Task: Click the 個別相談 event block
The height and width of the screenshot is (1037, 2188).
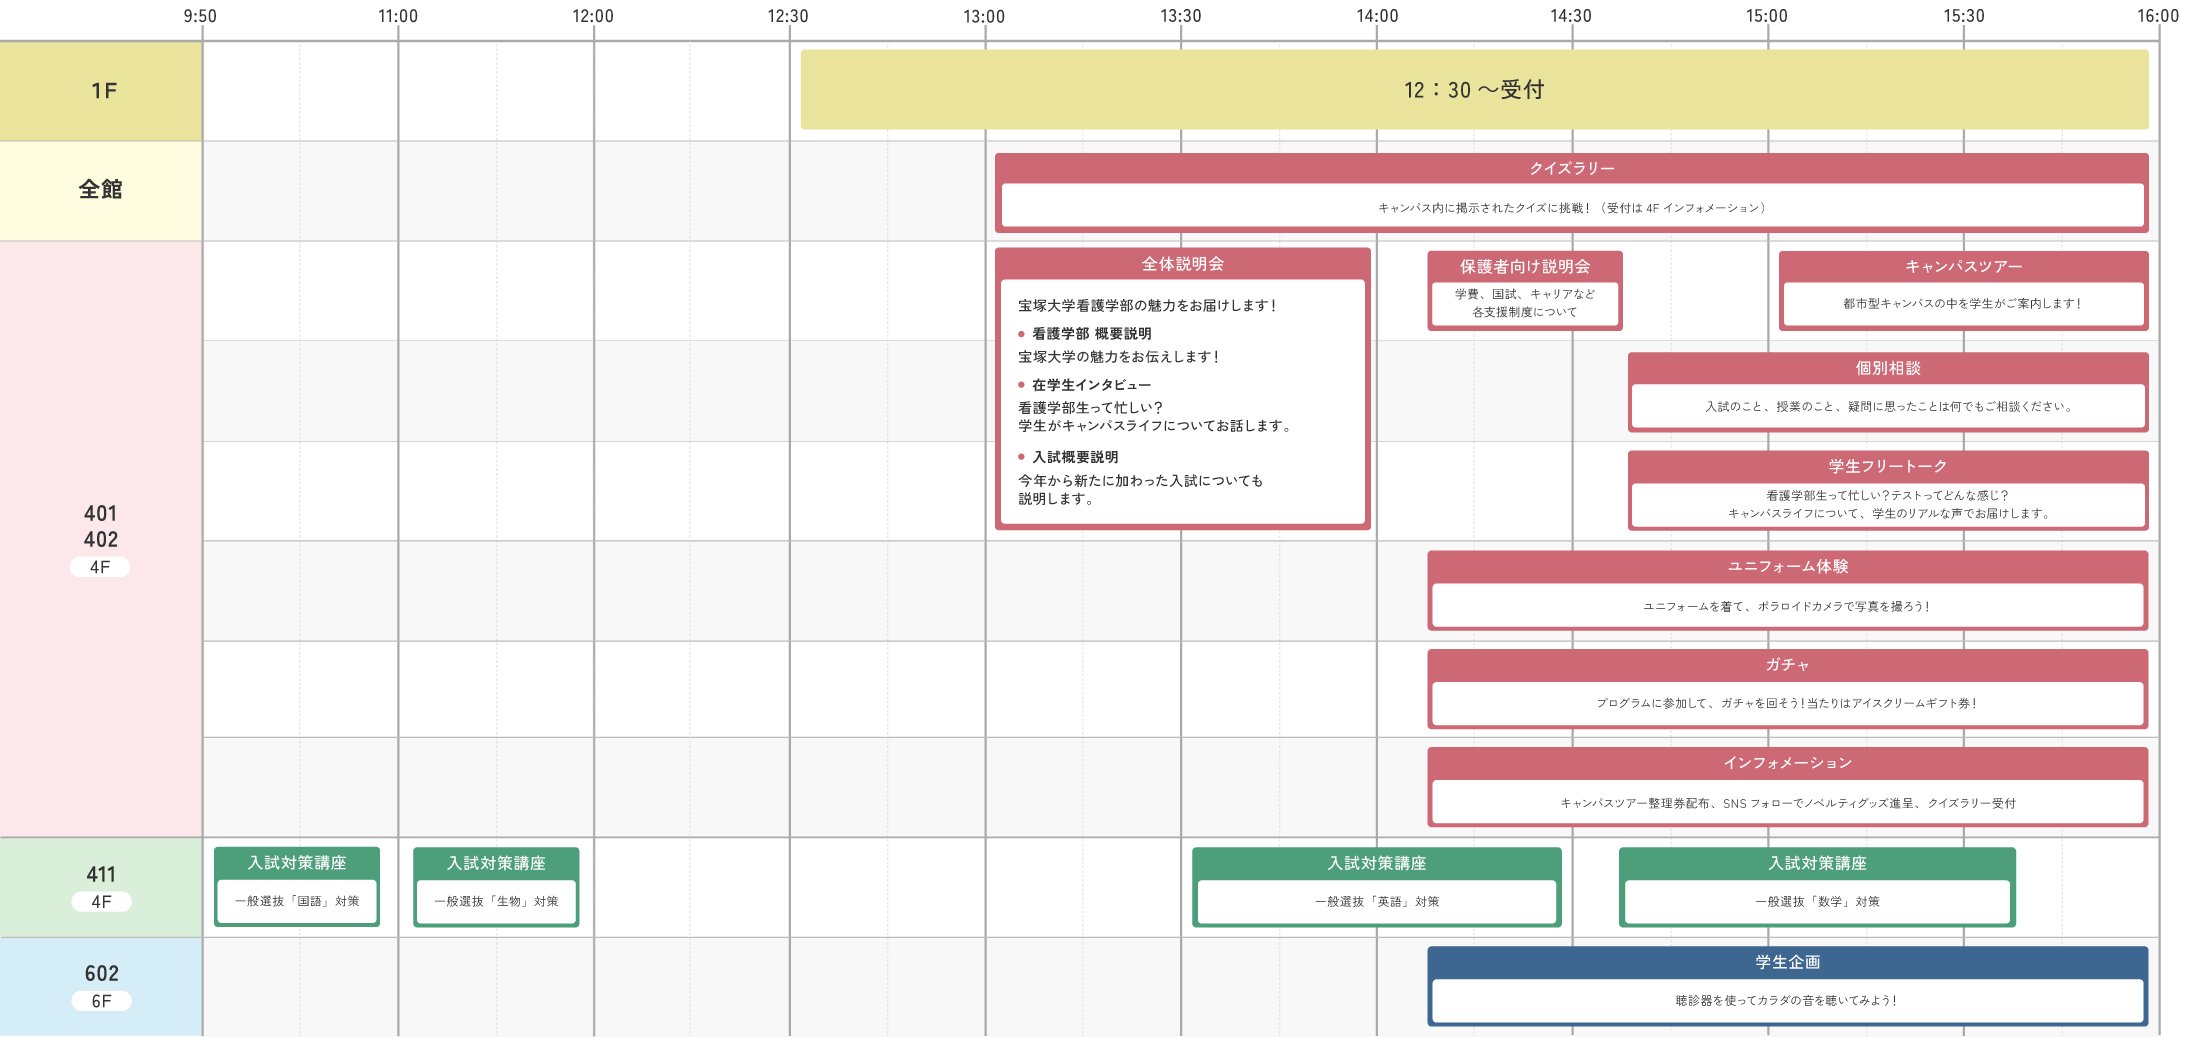Action: click(x=1887, y=392)
